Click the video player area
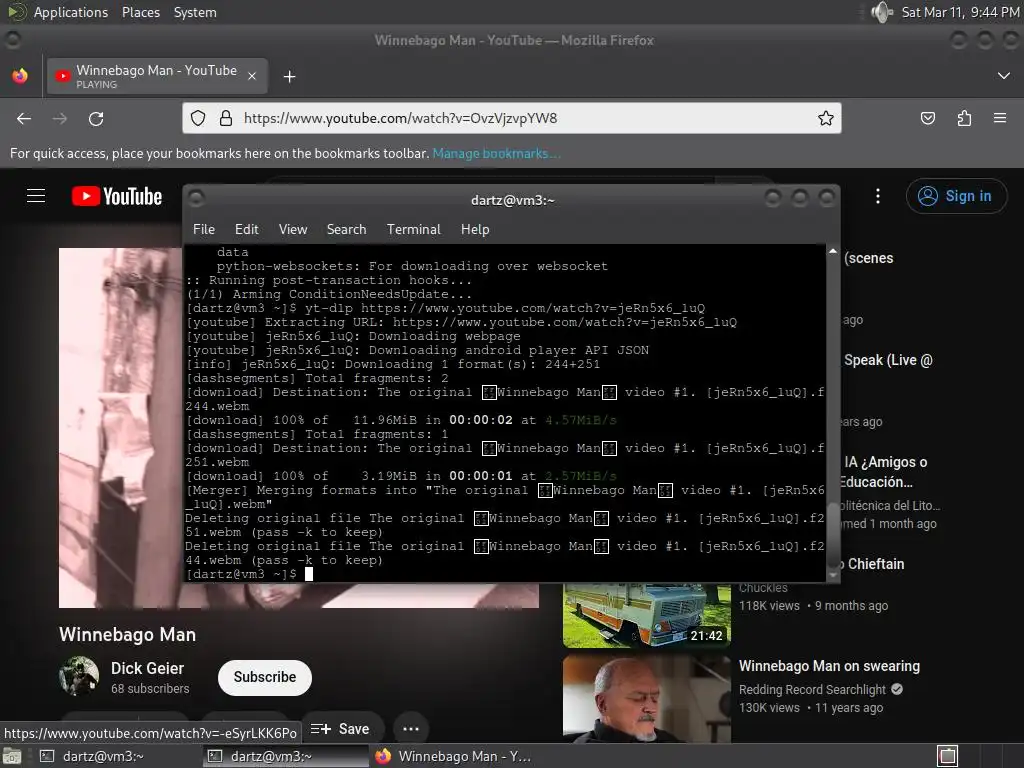 tap(120, 428)
